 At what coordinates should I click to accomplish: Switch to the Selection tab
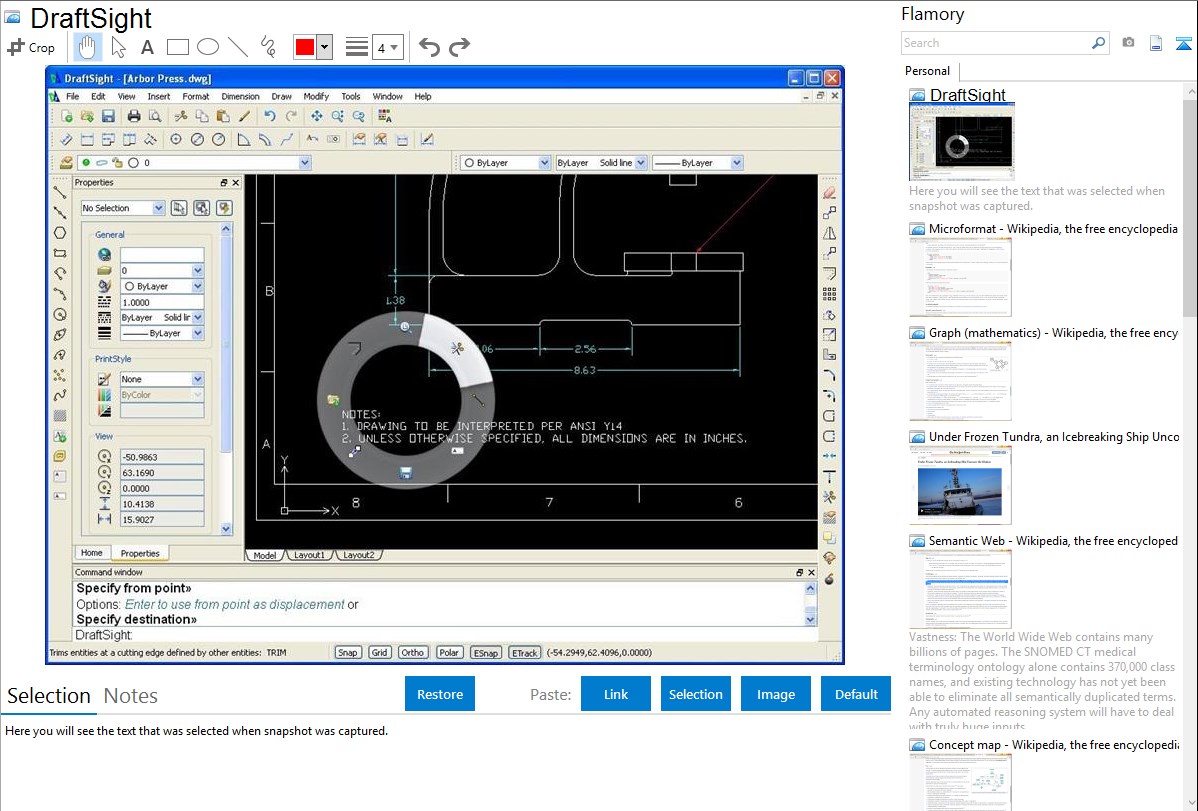49,696
